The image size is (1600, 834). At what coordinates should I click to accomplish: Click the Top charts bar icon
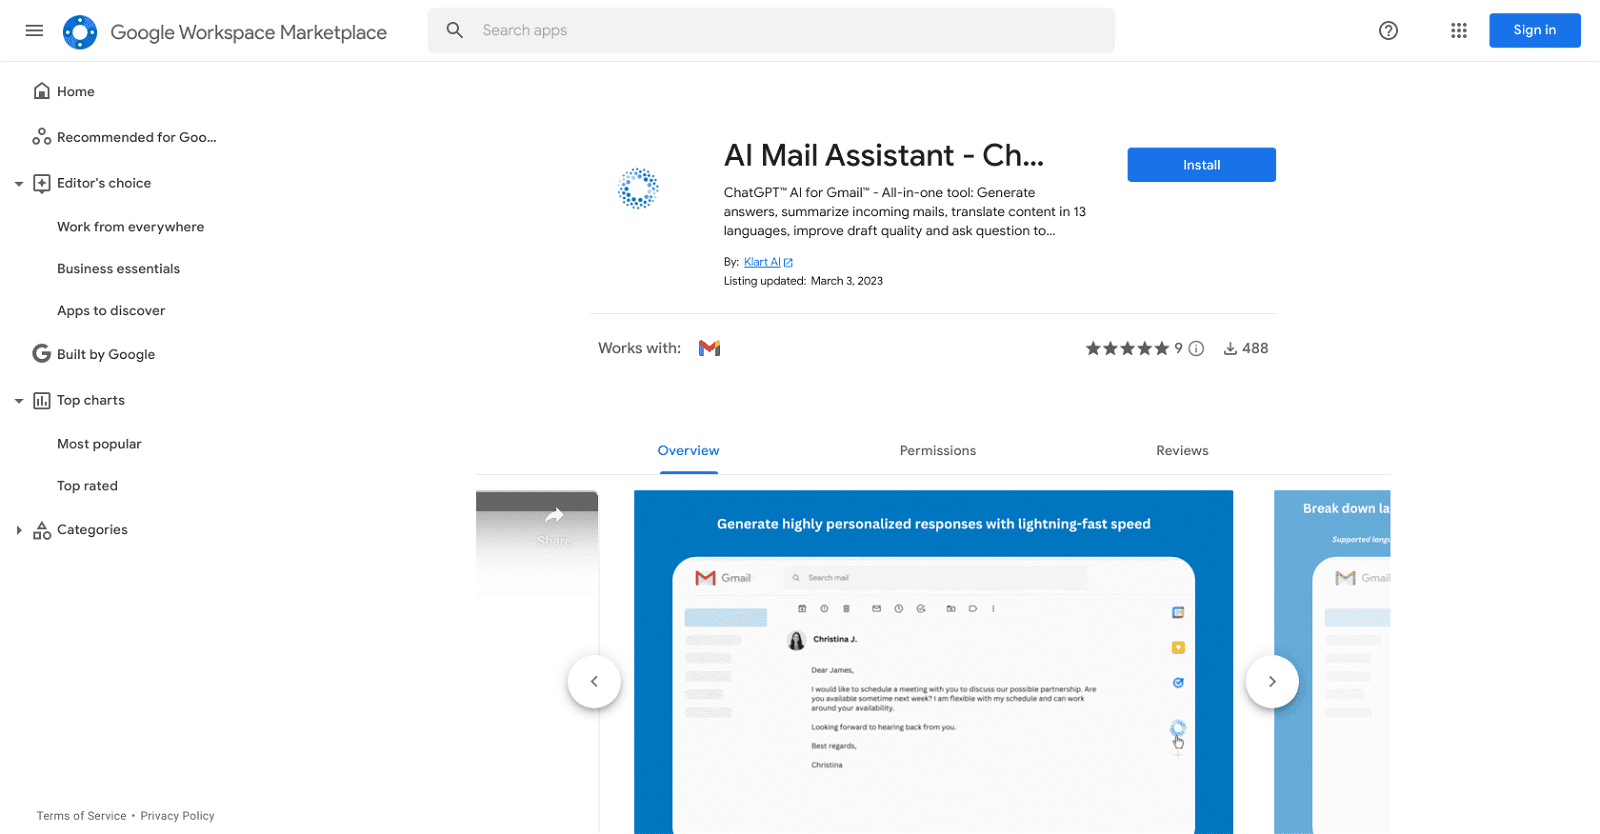[x=42, y=400]
